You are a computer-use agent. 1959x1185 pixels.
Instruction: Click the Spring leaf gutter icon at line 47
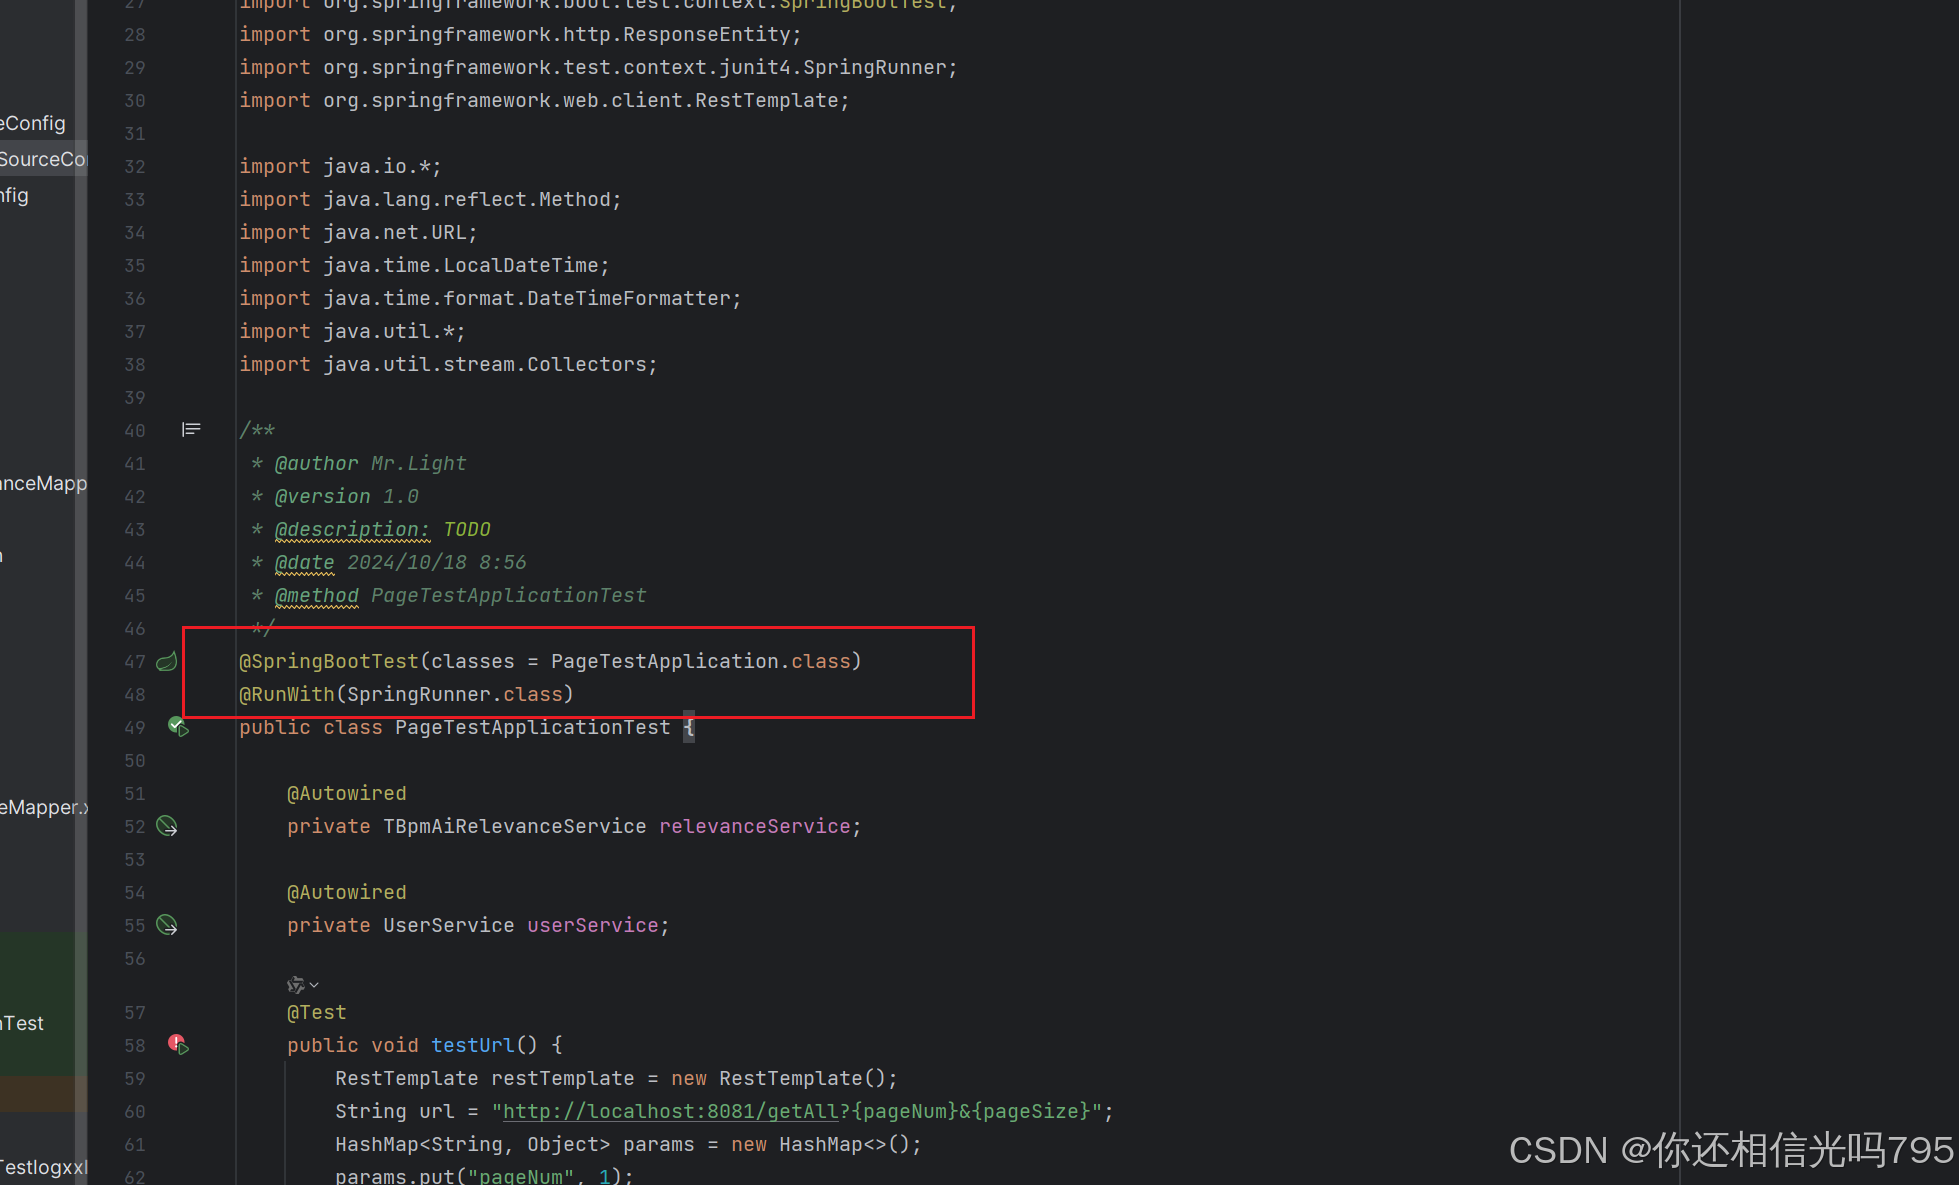click(x=167, y=661)
